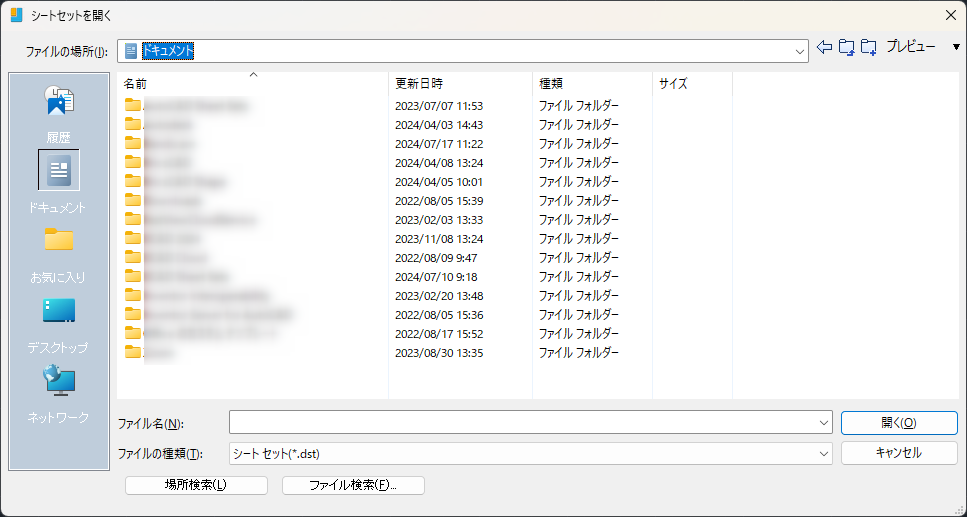Select the folder icon dated 2022/08/05 15:39
This screenshot has height=517, width=967.
(133, 200)
